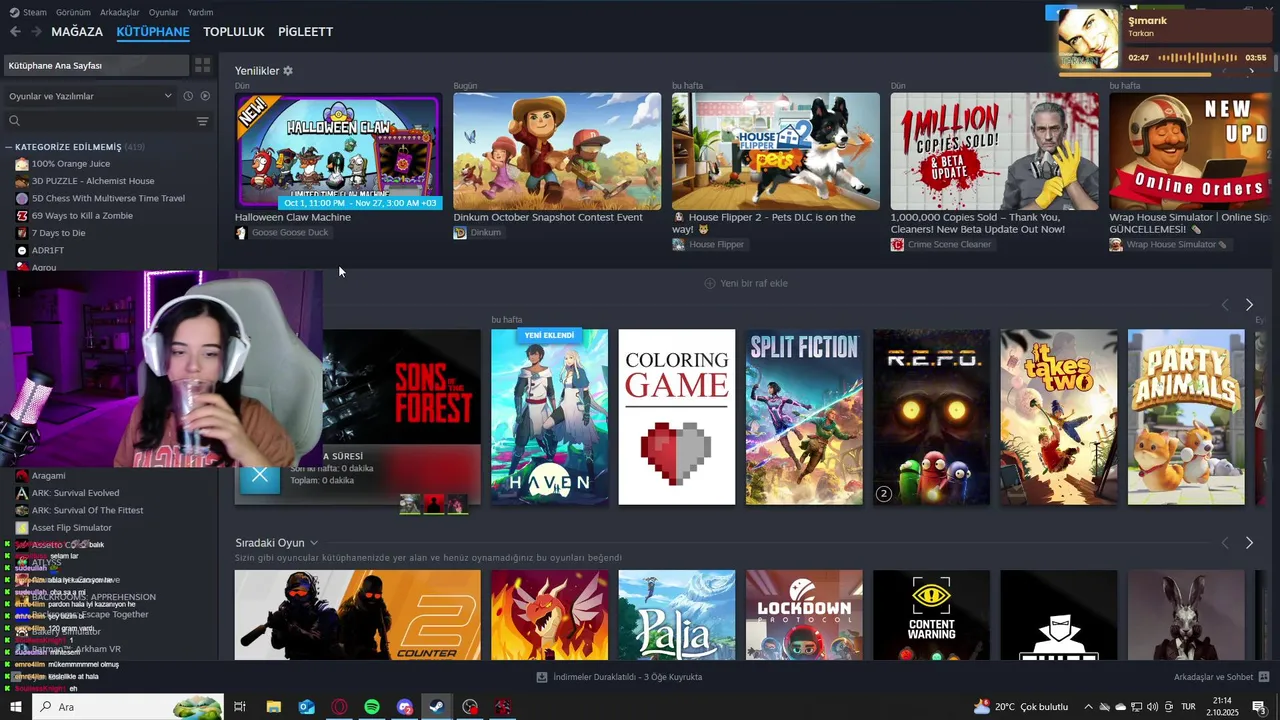Click Kütüphane Ana Sayfası button
The height and width of the screenshot is (720, 1280).
(x=96, y=65)
